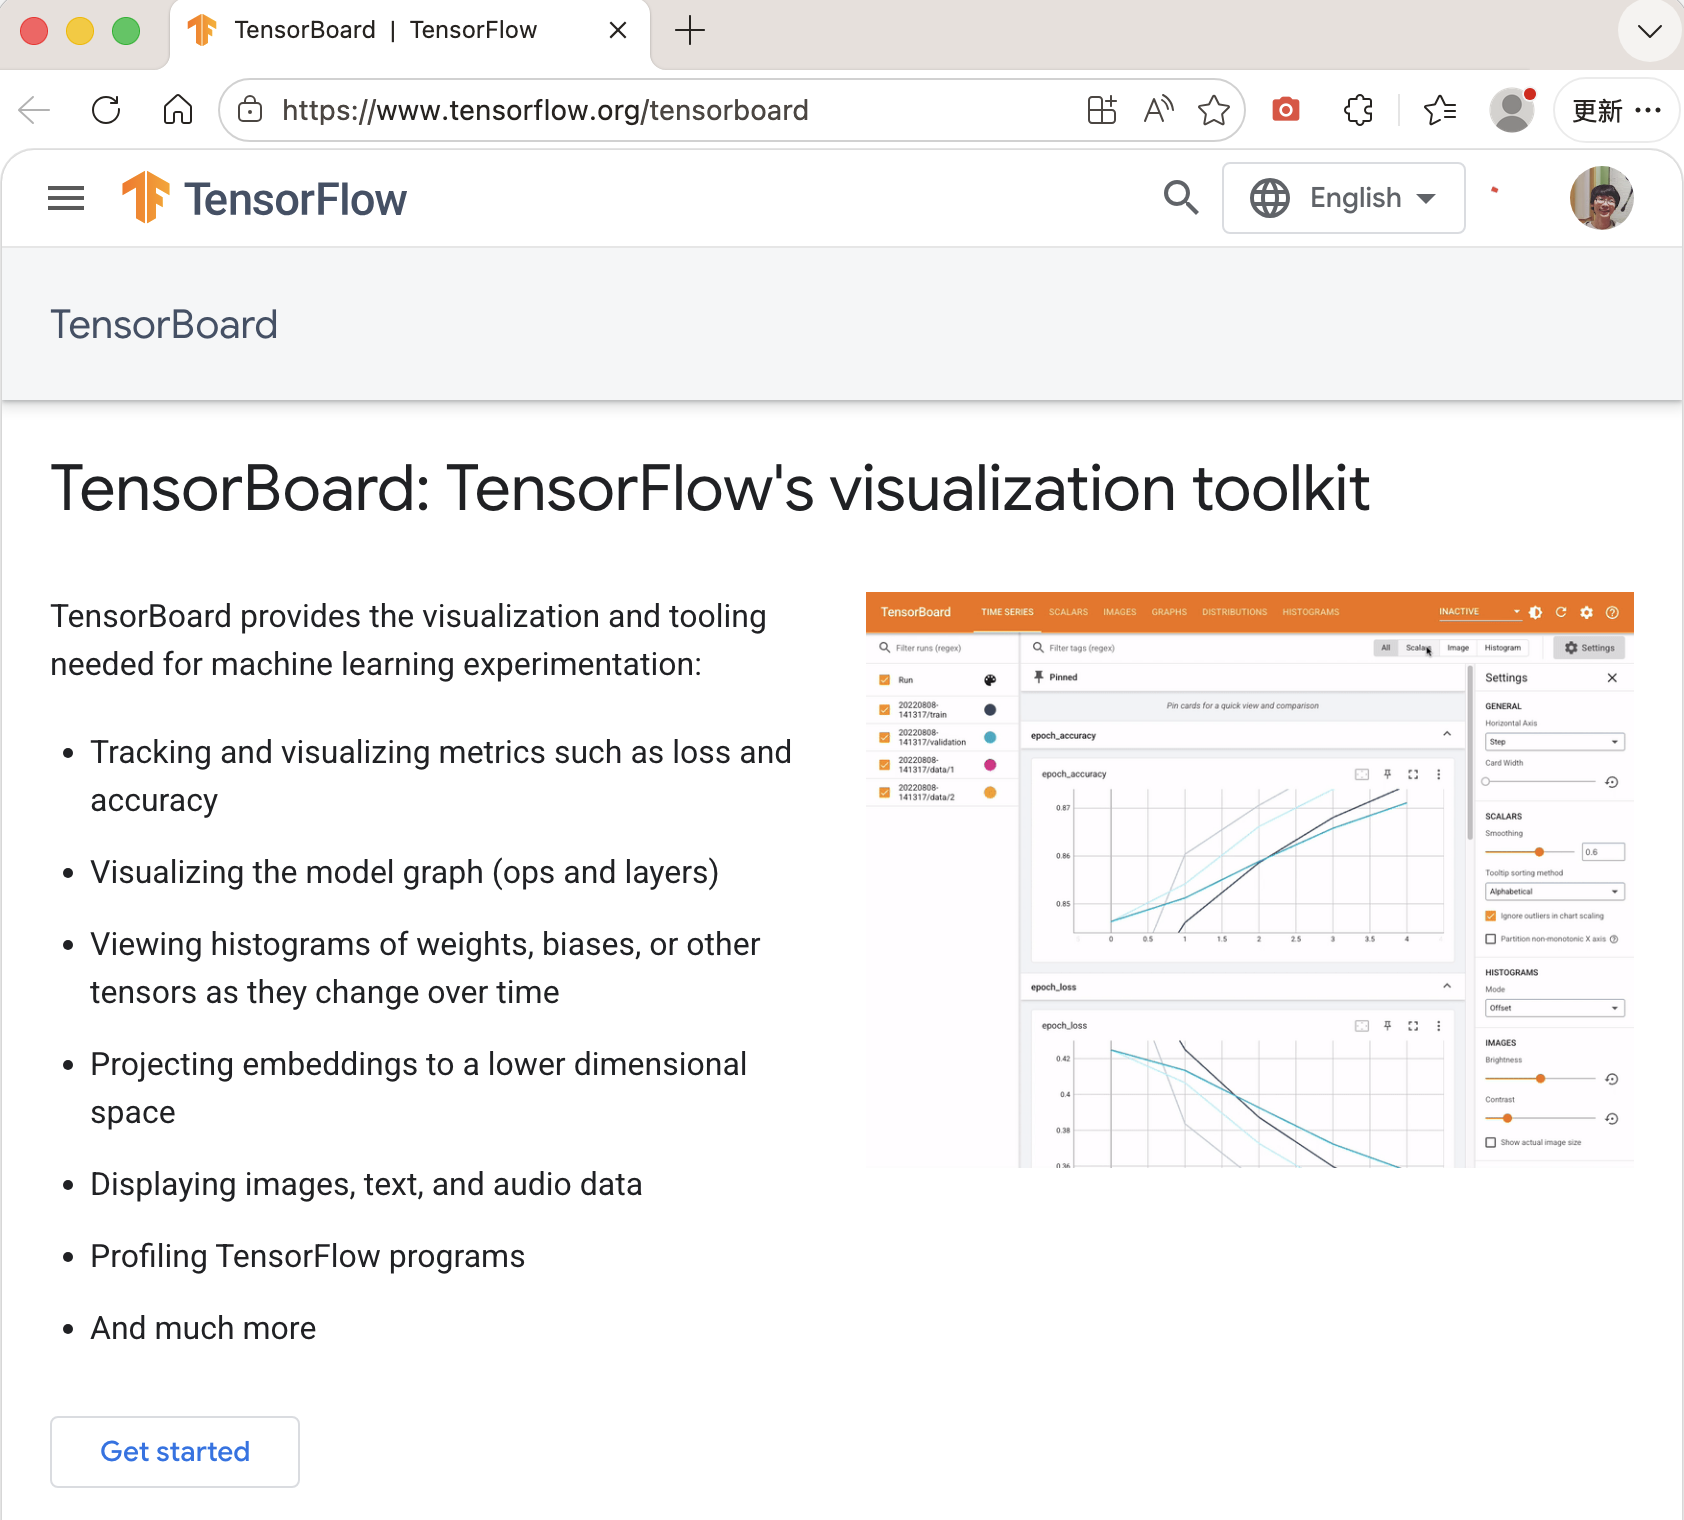Screen dimensions: 1684x1520
Task: Open the user account avatar on TensorFlow header
Action: tap(1602, 198)
